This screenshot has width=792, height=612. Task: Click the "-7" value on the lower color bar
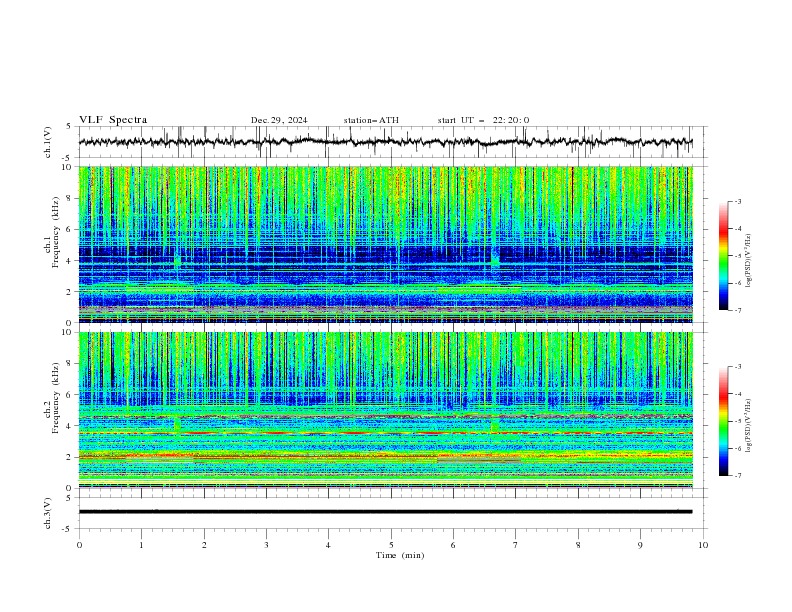point(737,475)
